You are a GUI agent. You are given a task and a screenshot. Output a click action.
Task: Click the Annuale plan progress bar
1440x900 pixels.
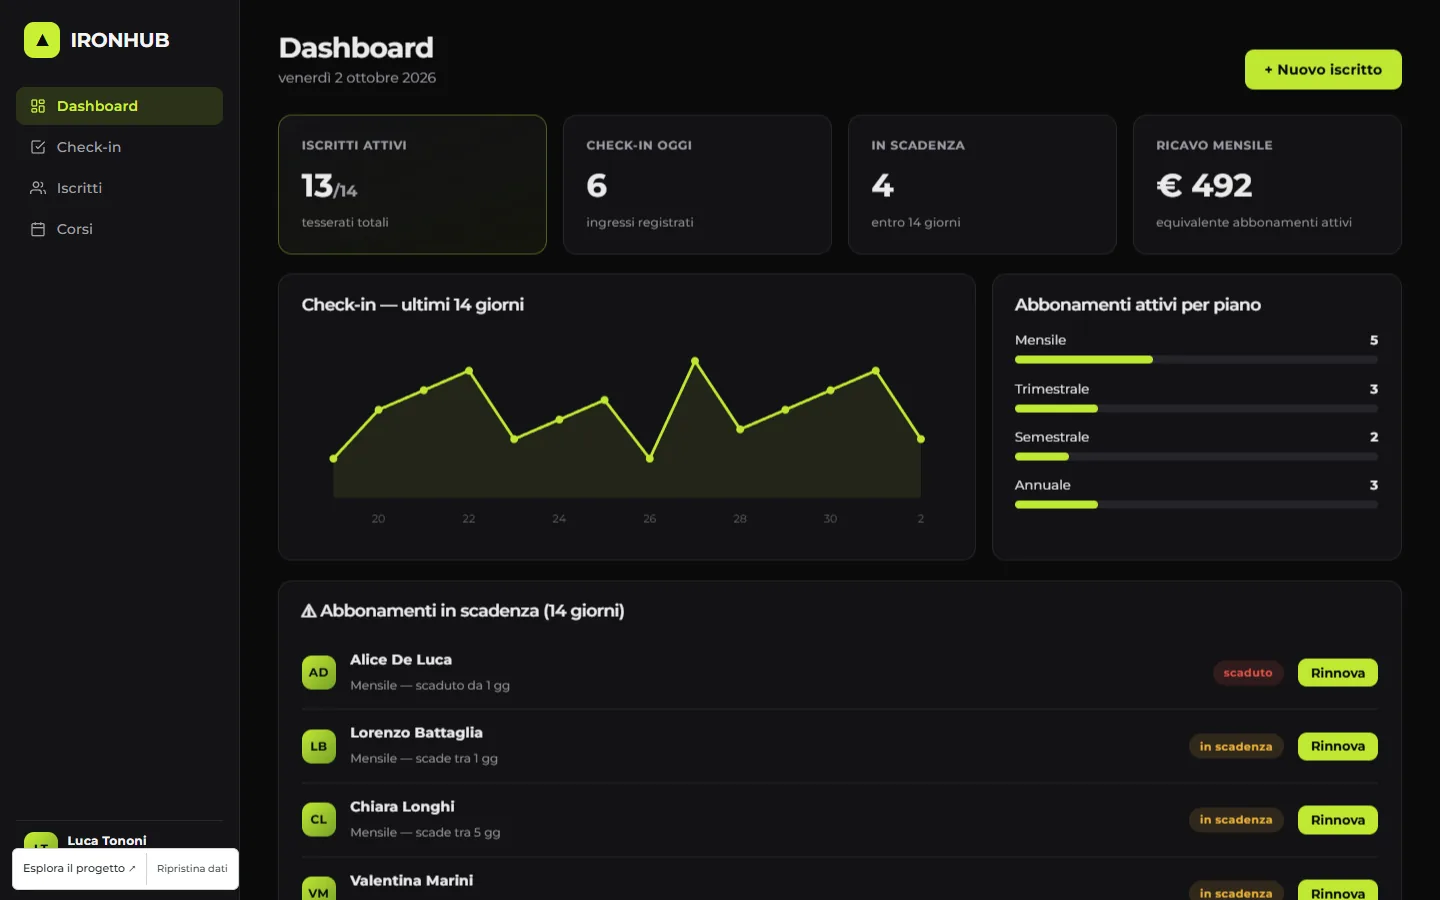1196,505
